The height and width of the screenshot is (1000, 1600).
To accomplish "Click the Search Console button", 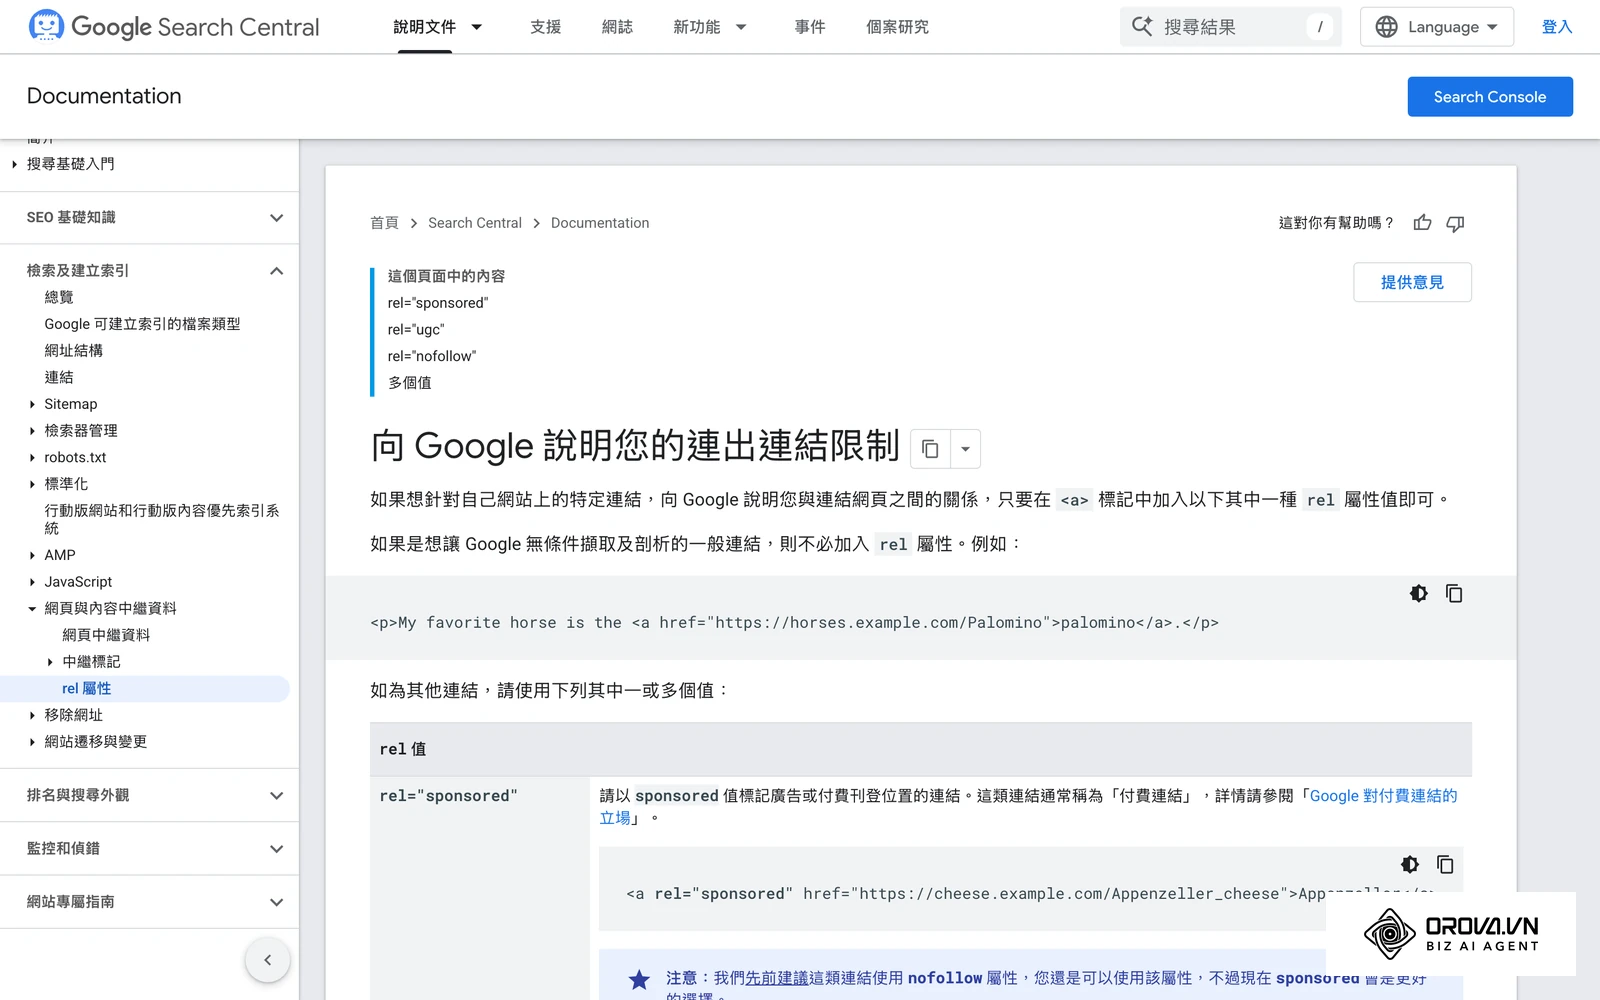I will [x=1490, y=97].
